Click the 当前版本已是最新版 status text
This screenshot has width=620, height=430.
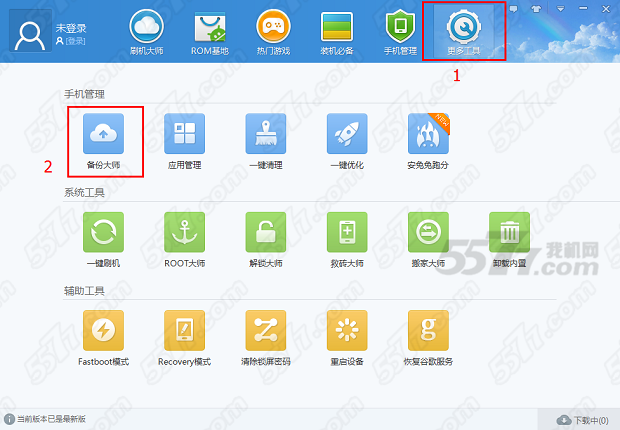(x=51, y=419)
